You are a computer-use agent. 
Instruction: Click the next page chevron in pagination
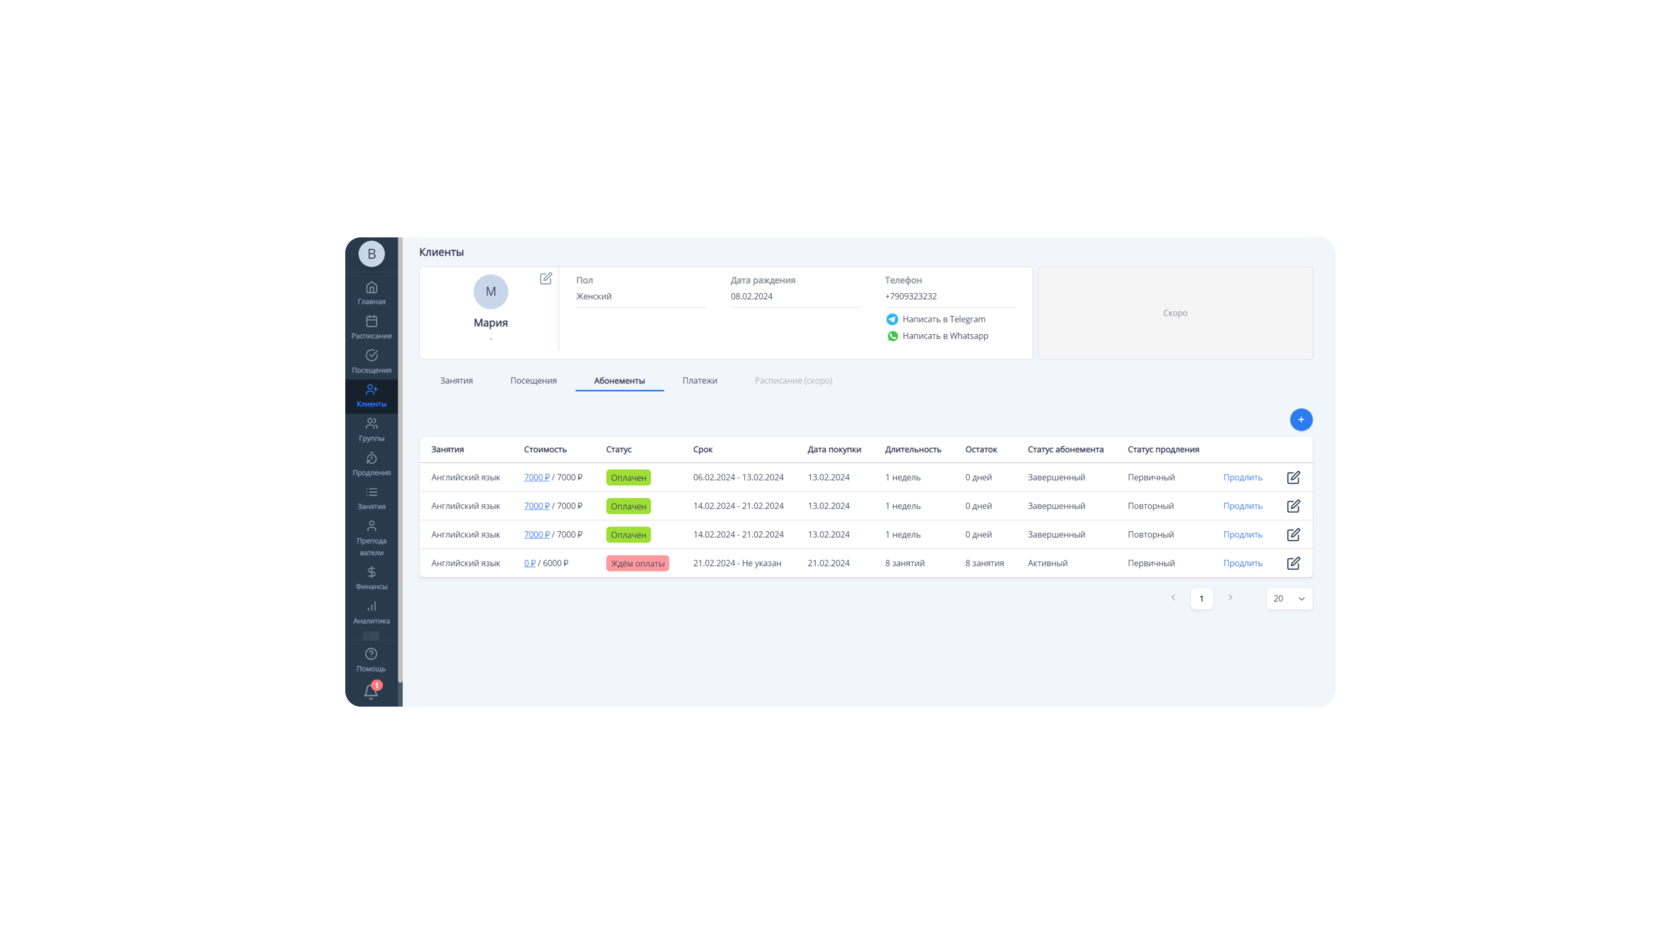click(x=1230, y=598)
